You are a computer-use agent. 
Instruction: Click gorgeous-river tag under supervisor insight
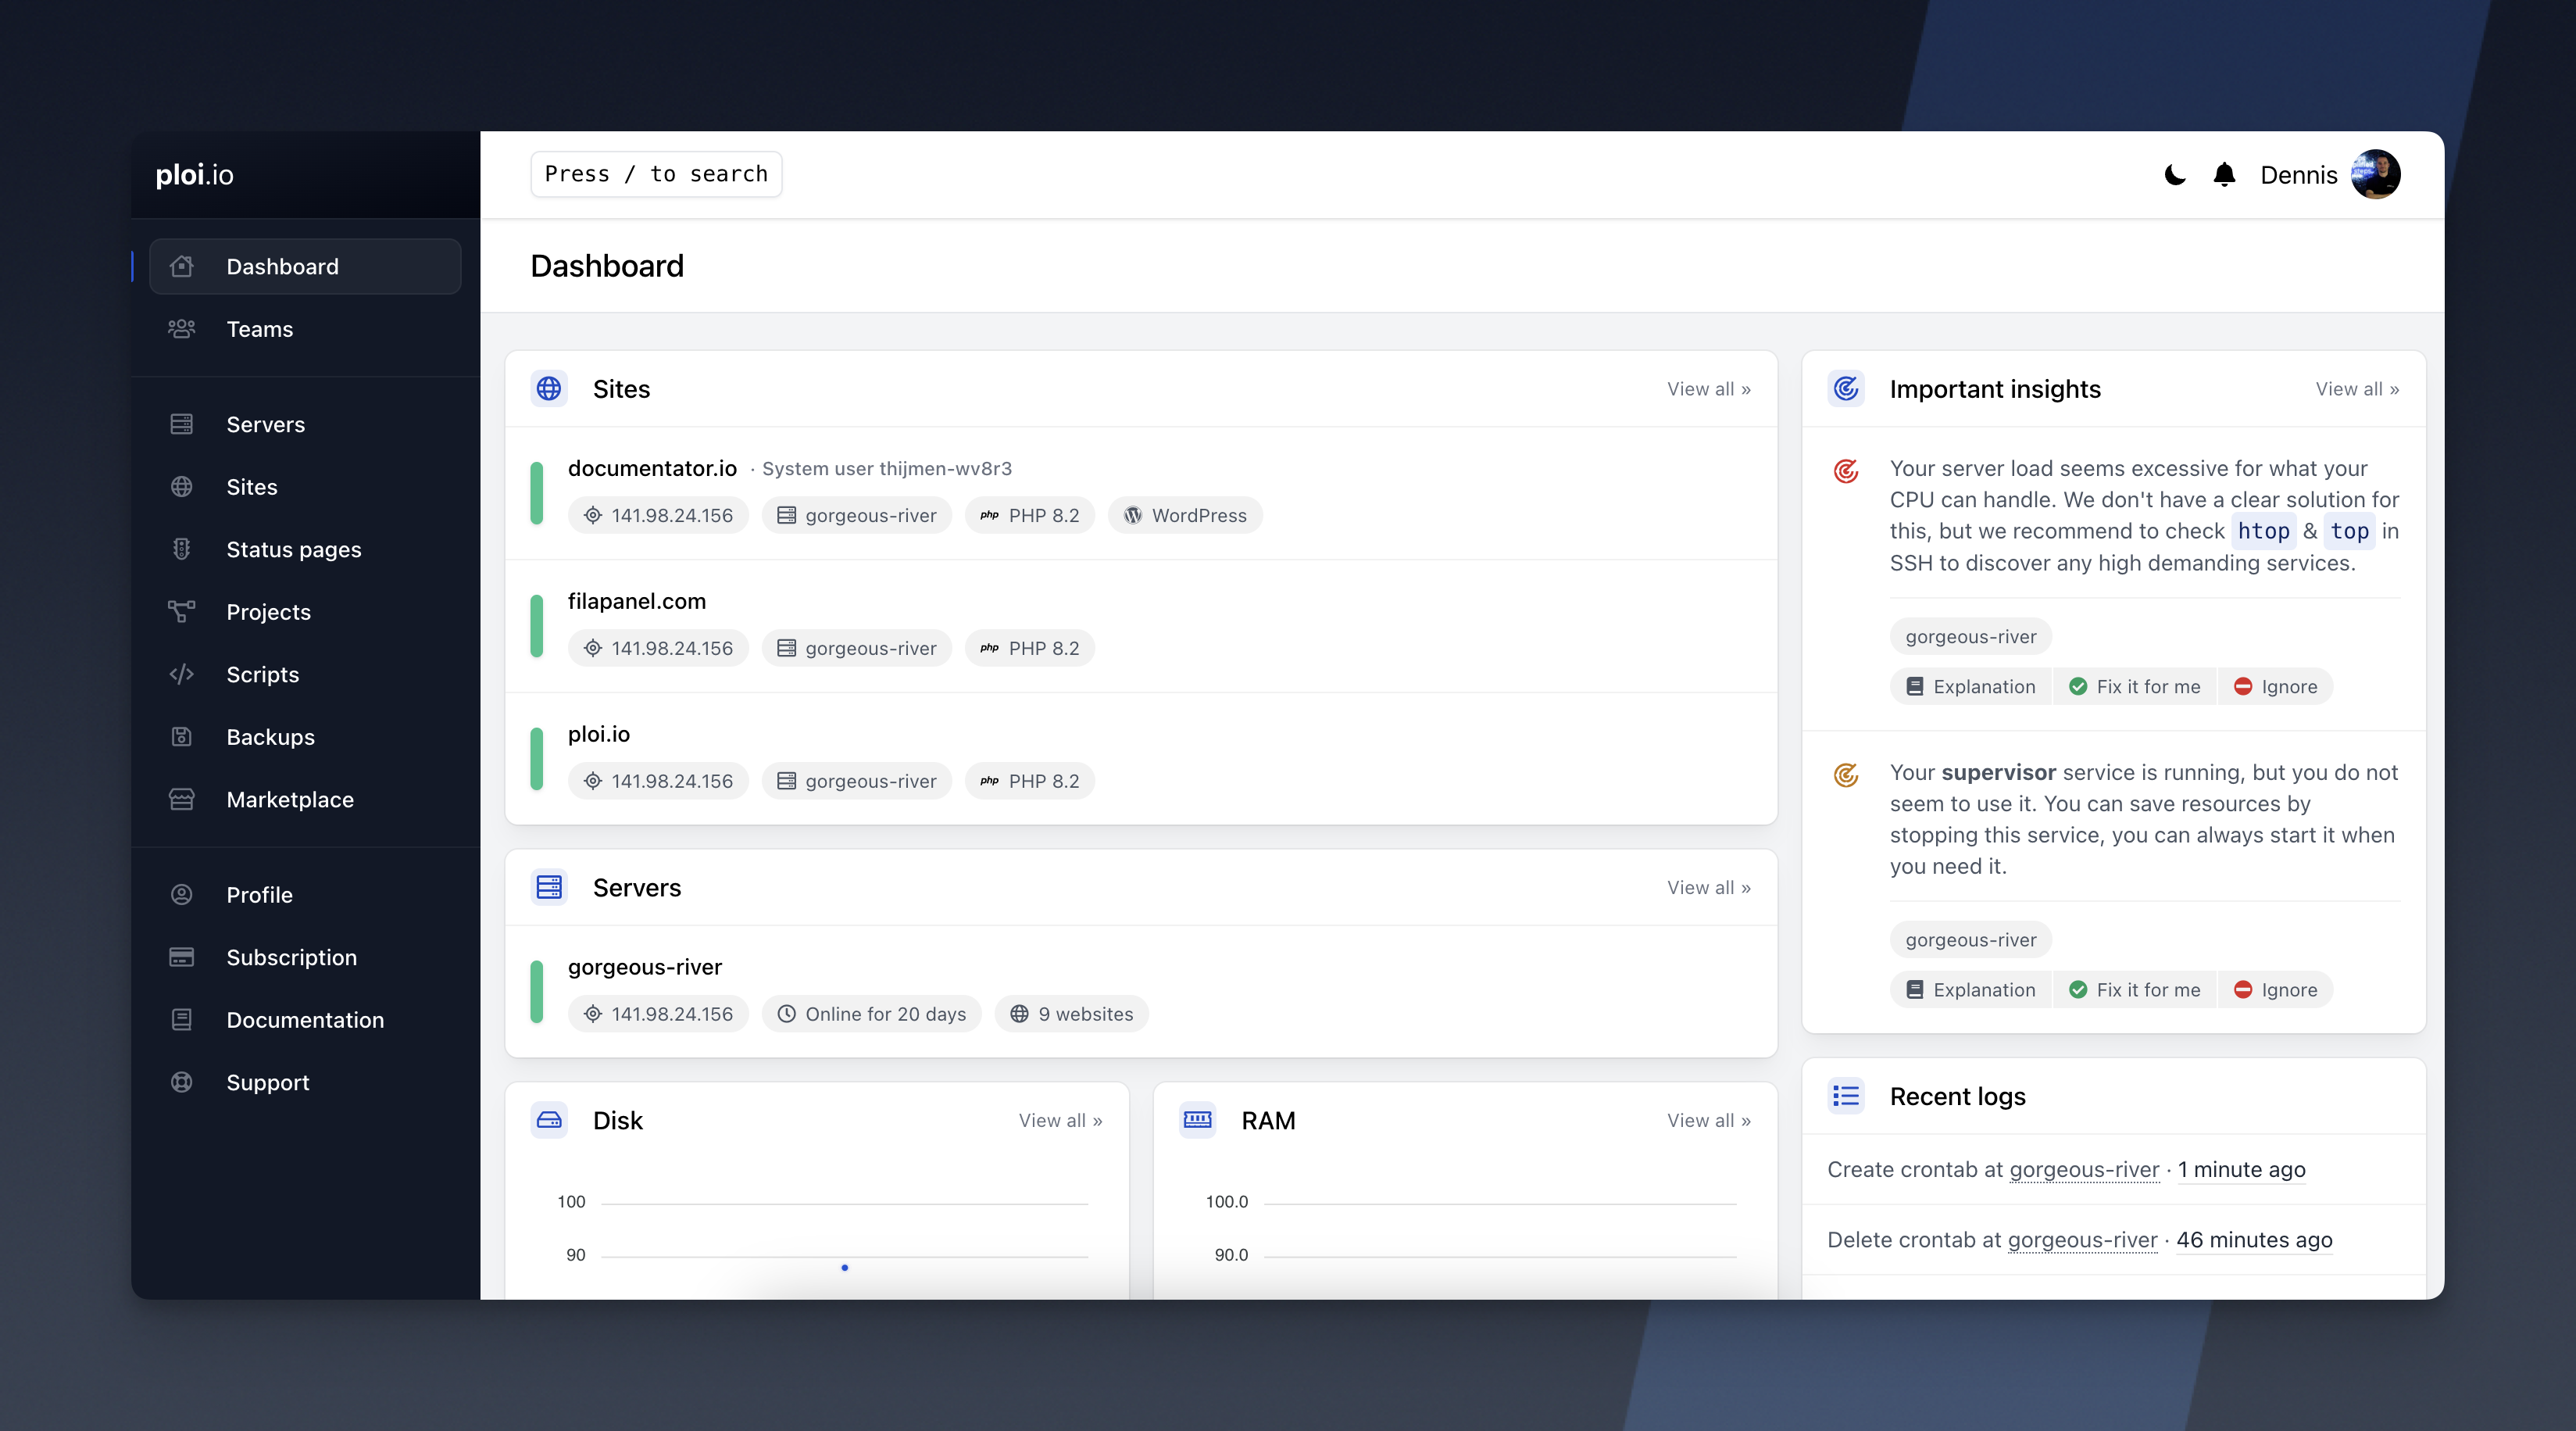pos(1970,940)
